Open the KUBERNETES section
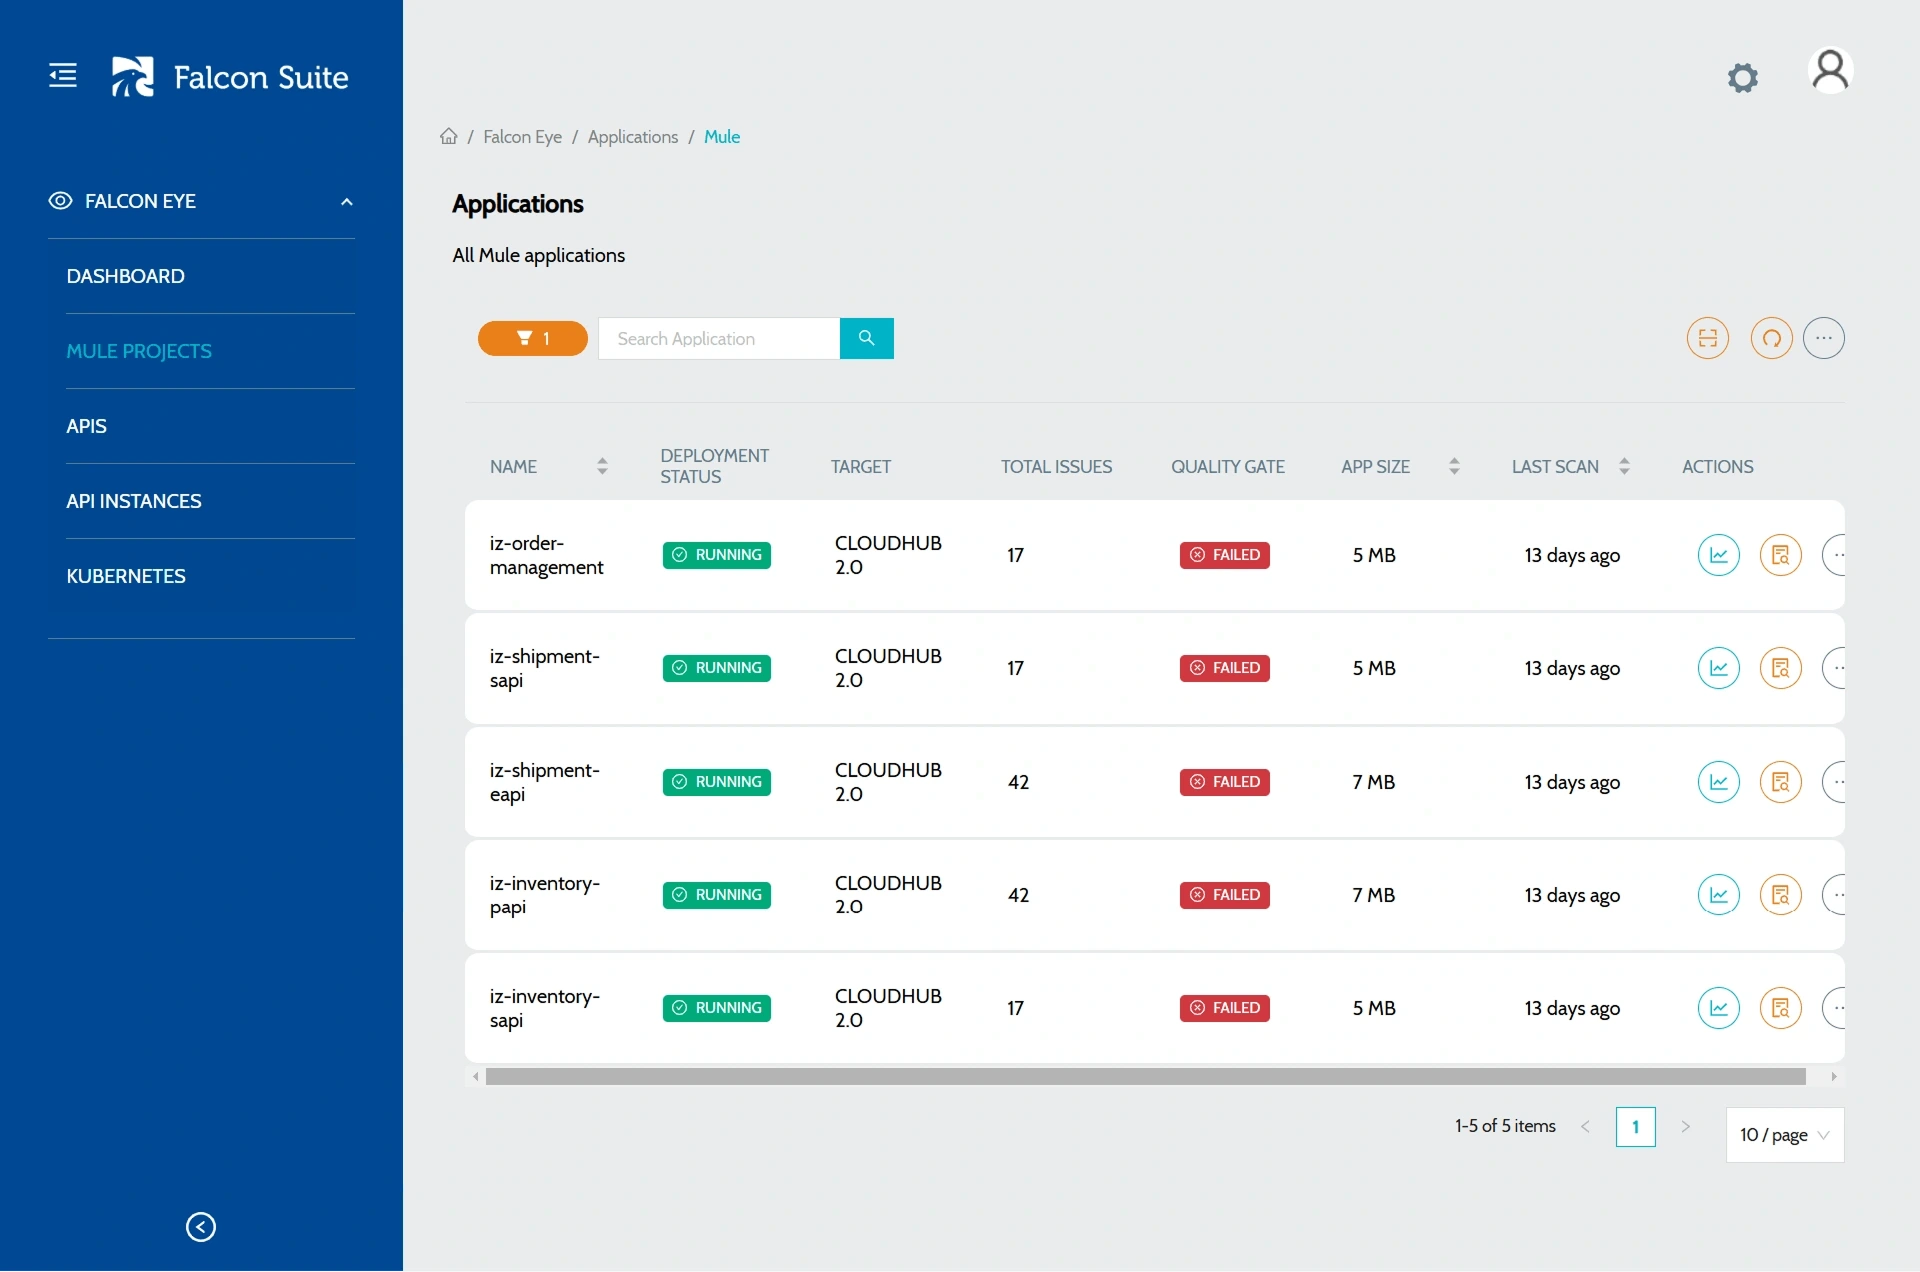The width and height of the screenshot is (1920, 1272). (x=126, y=575)
